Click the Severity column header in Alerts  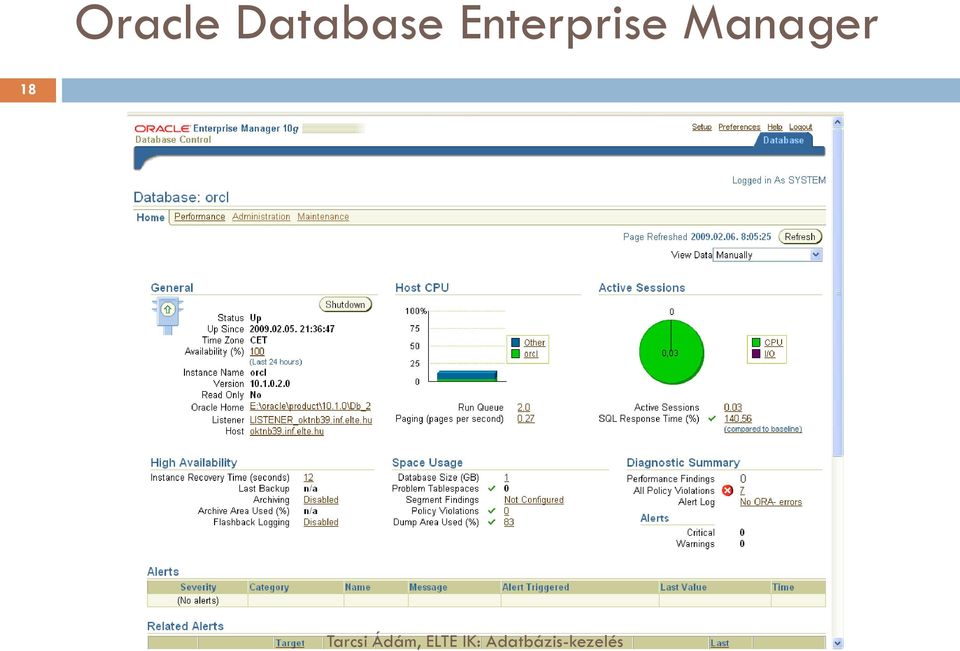[198, 587]
